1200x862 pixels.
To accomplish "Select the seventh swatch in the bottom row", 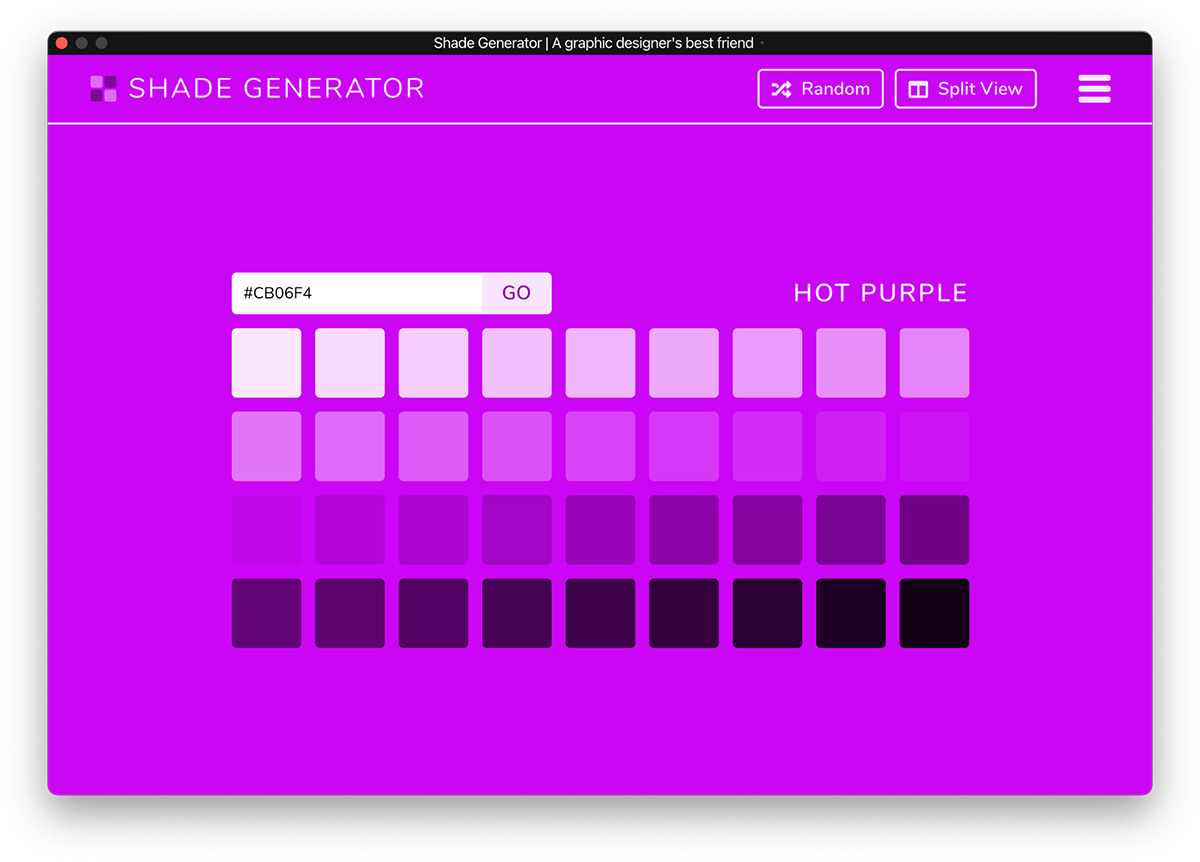I will [x=767, y=613].
